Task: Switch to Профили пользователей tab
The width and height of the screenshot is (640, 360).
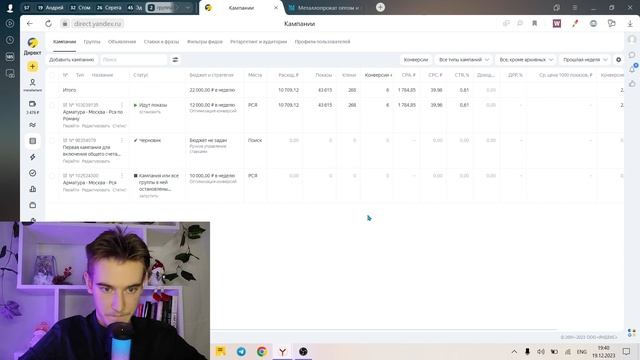Action: point(322,42)
